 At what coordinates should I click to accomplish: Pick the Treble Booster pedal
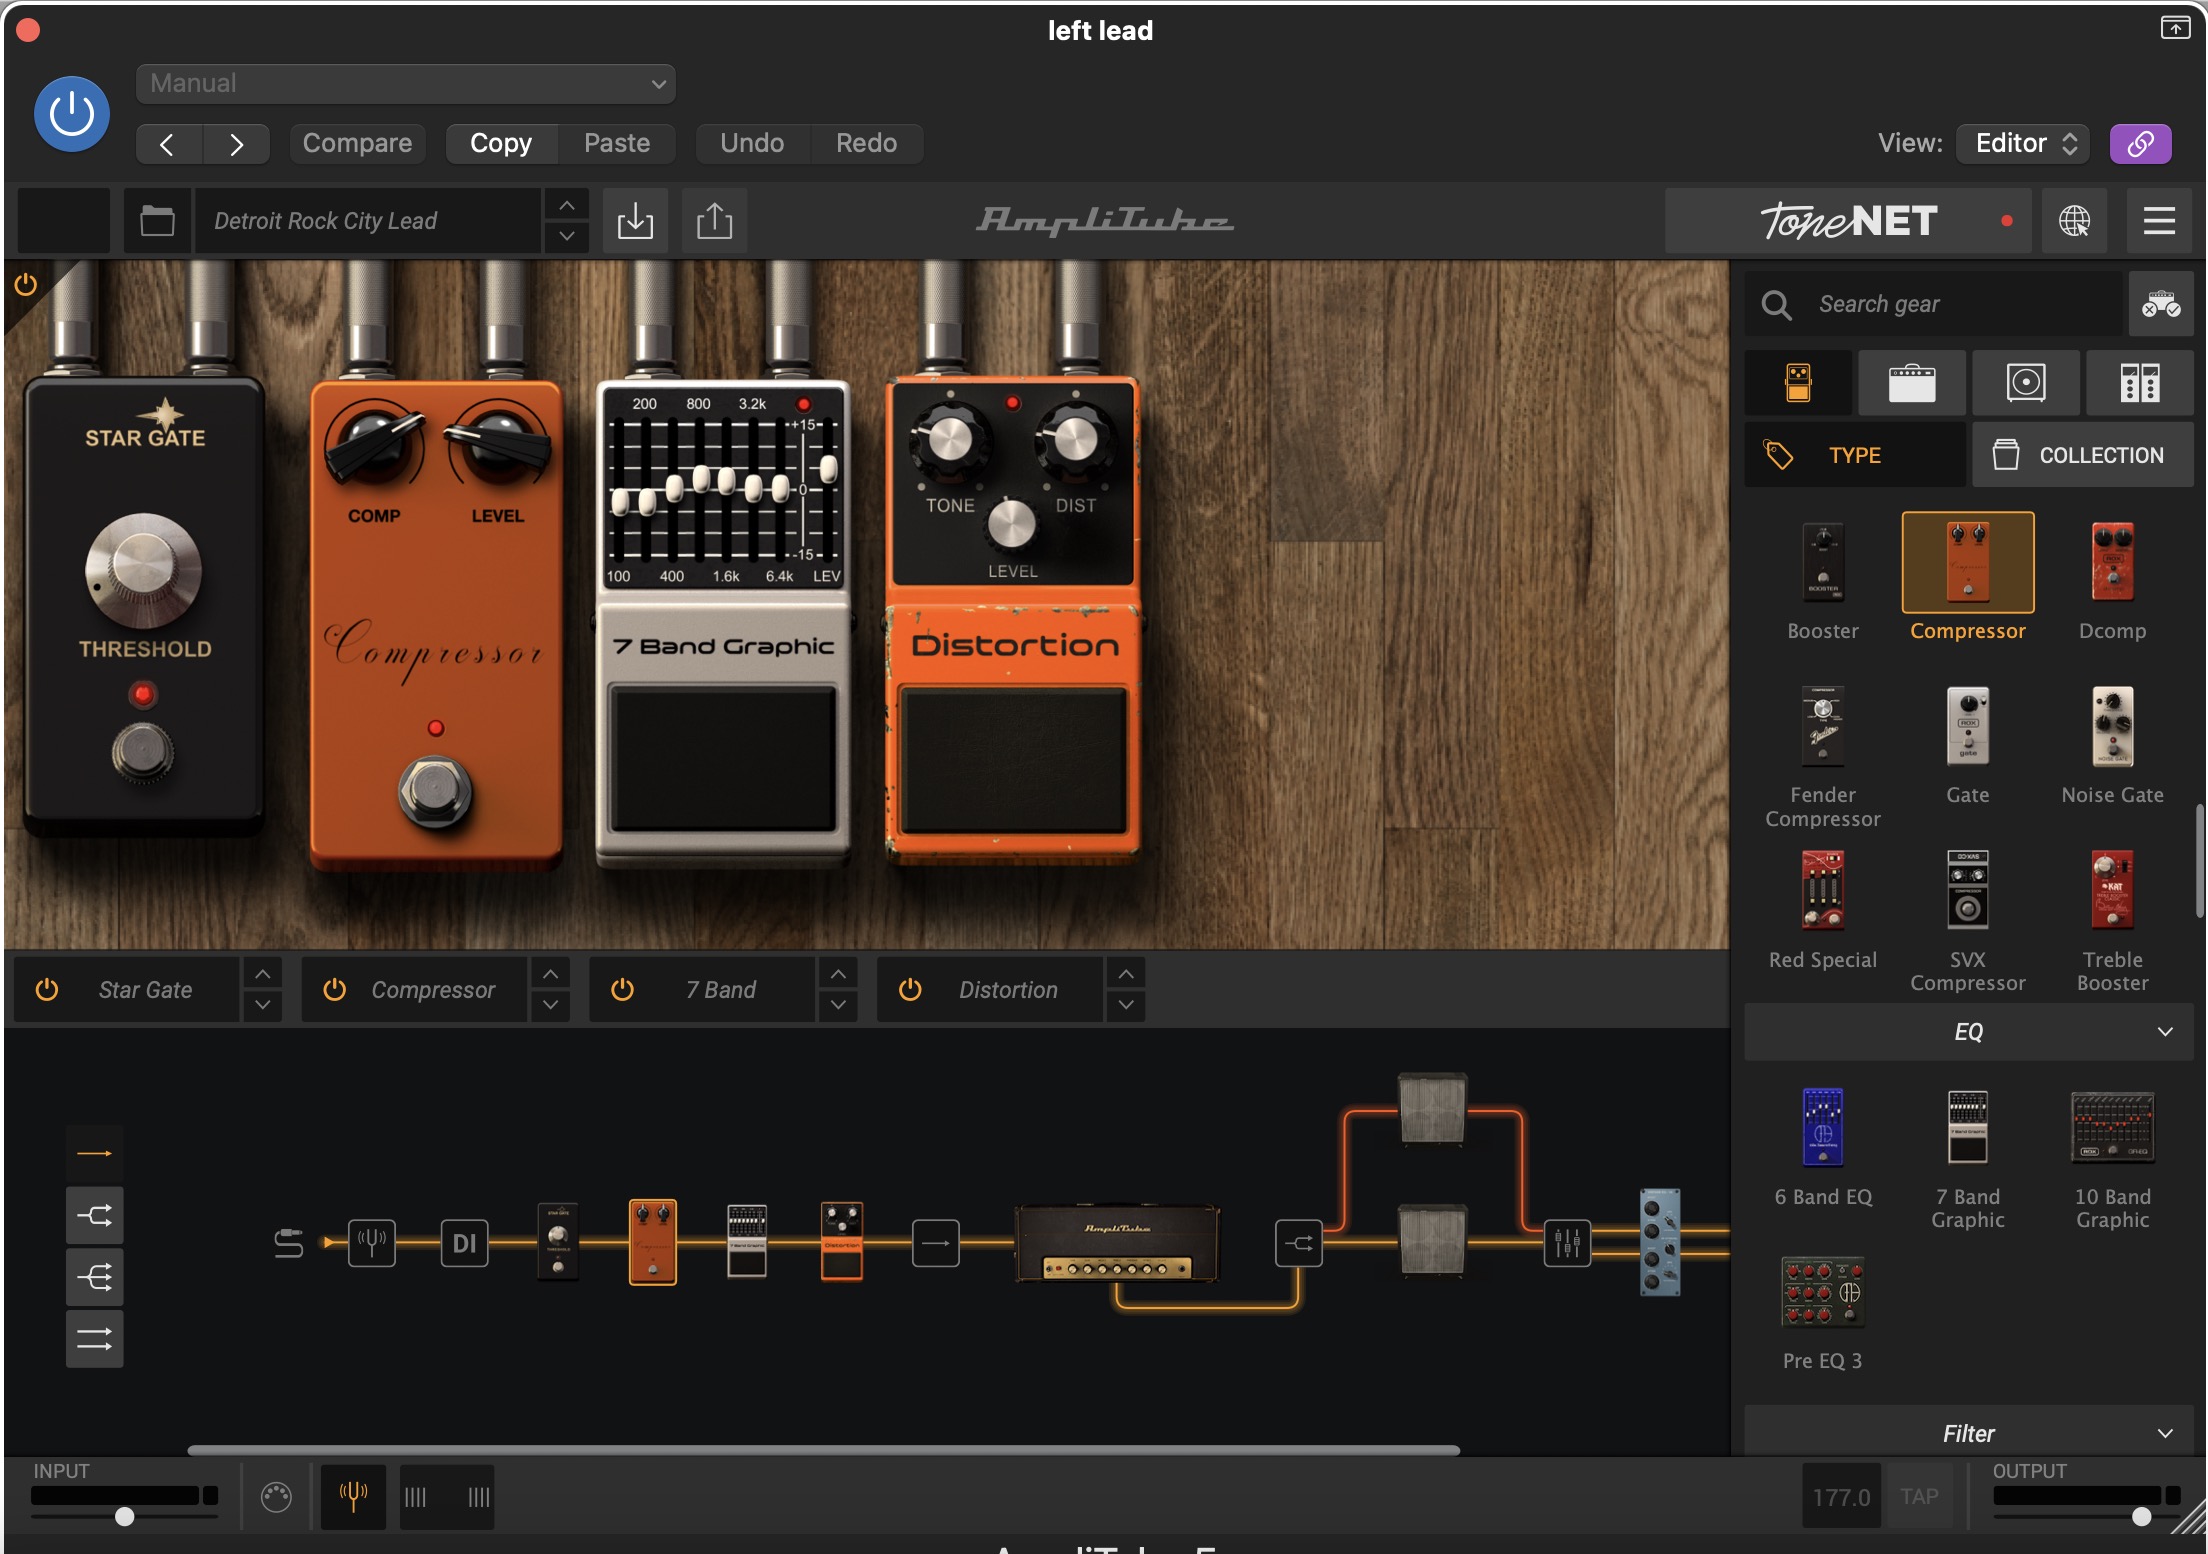click(2112, 891)
